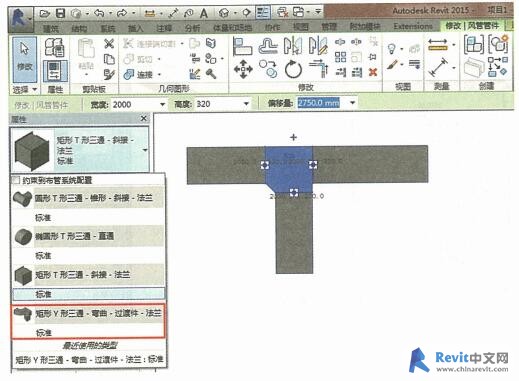Image resolution: width=519 pixels, height=381 pixels.
Task: Select the Text 'A' tool in quick access toolbar
Action: (204, 13)
